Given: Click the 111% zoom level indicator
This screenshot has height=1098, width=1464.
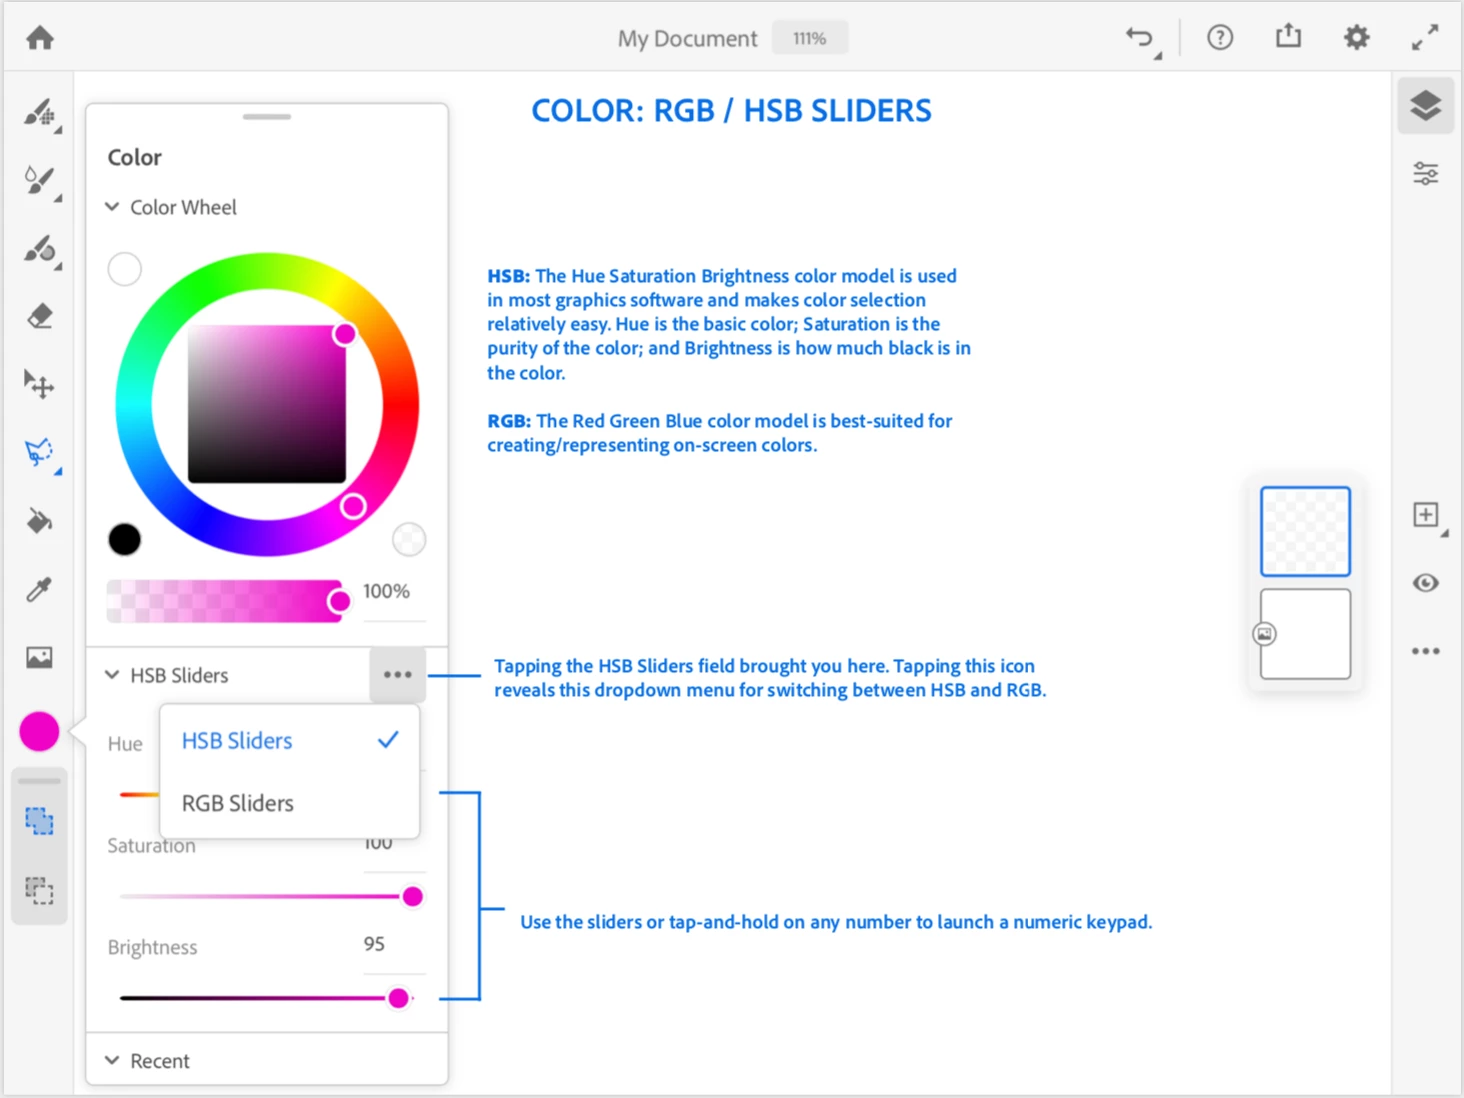Looking at the screenshot, I should click(810, 39).
